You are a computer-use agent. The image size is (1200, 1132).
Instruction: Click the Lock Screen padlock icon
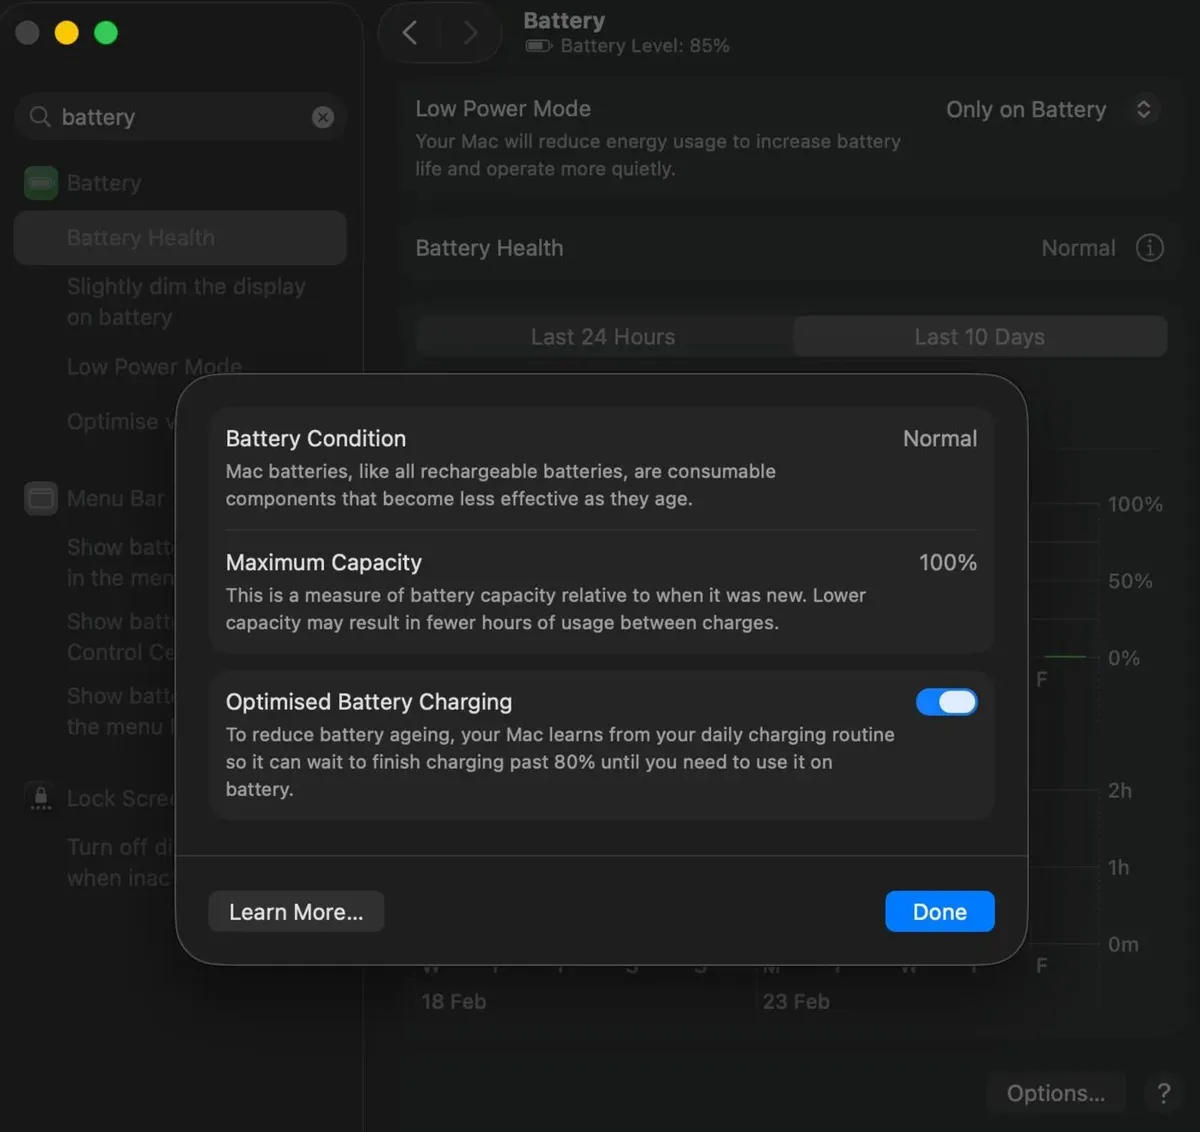40,798
